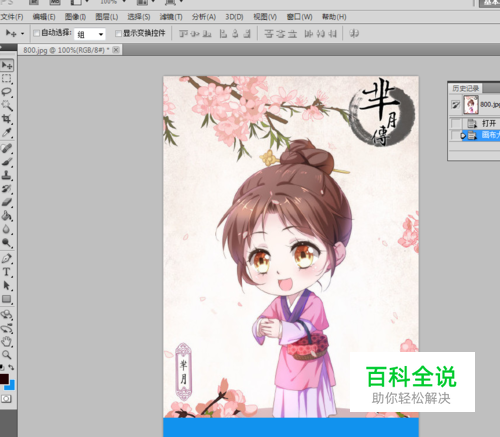Screen dimensions: 500x437
Task: Select the 打开 history state
Action: click(481, 124)
